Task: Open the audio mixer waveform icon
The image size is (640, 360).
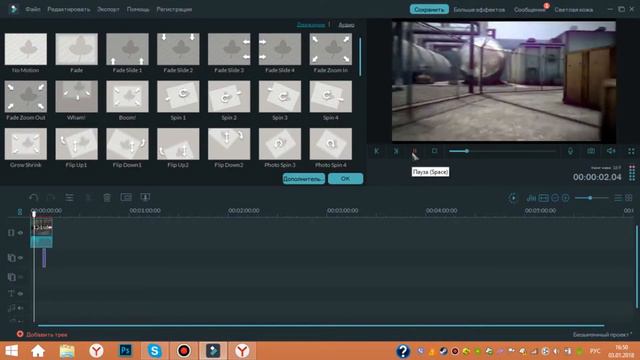Action: coord(531,198)
